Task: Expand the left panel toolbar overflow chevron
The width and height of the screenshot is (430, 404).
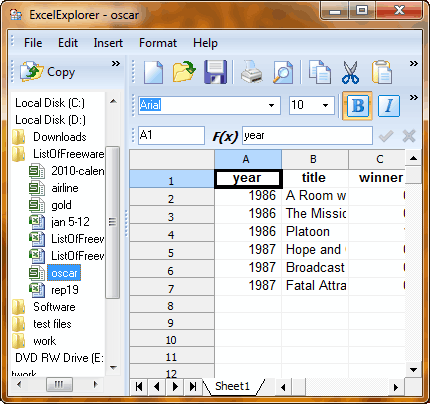Action: click(115, 63)
